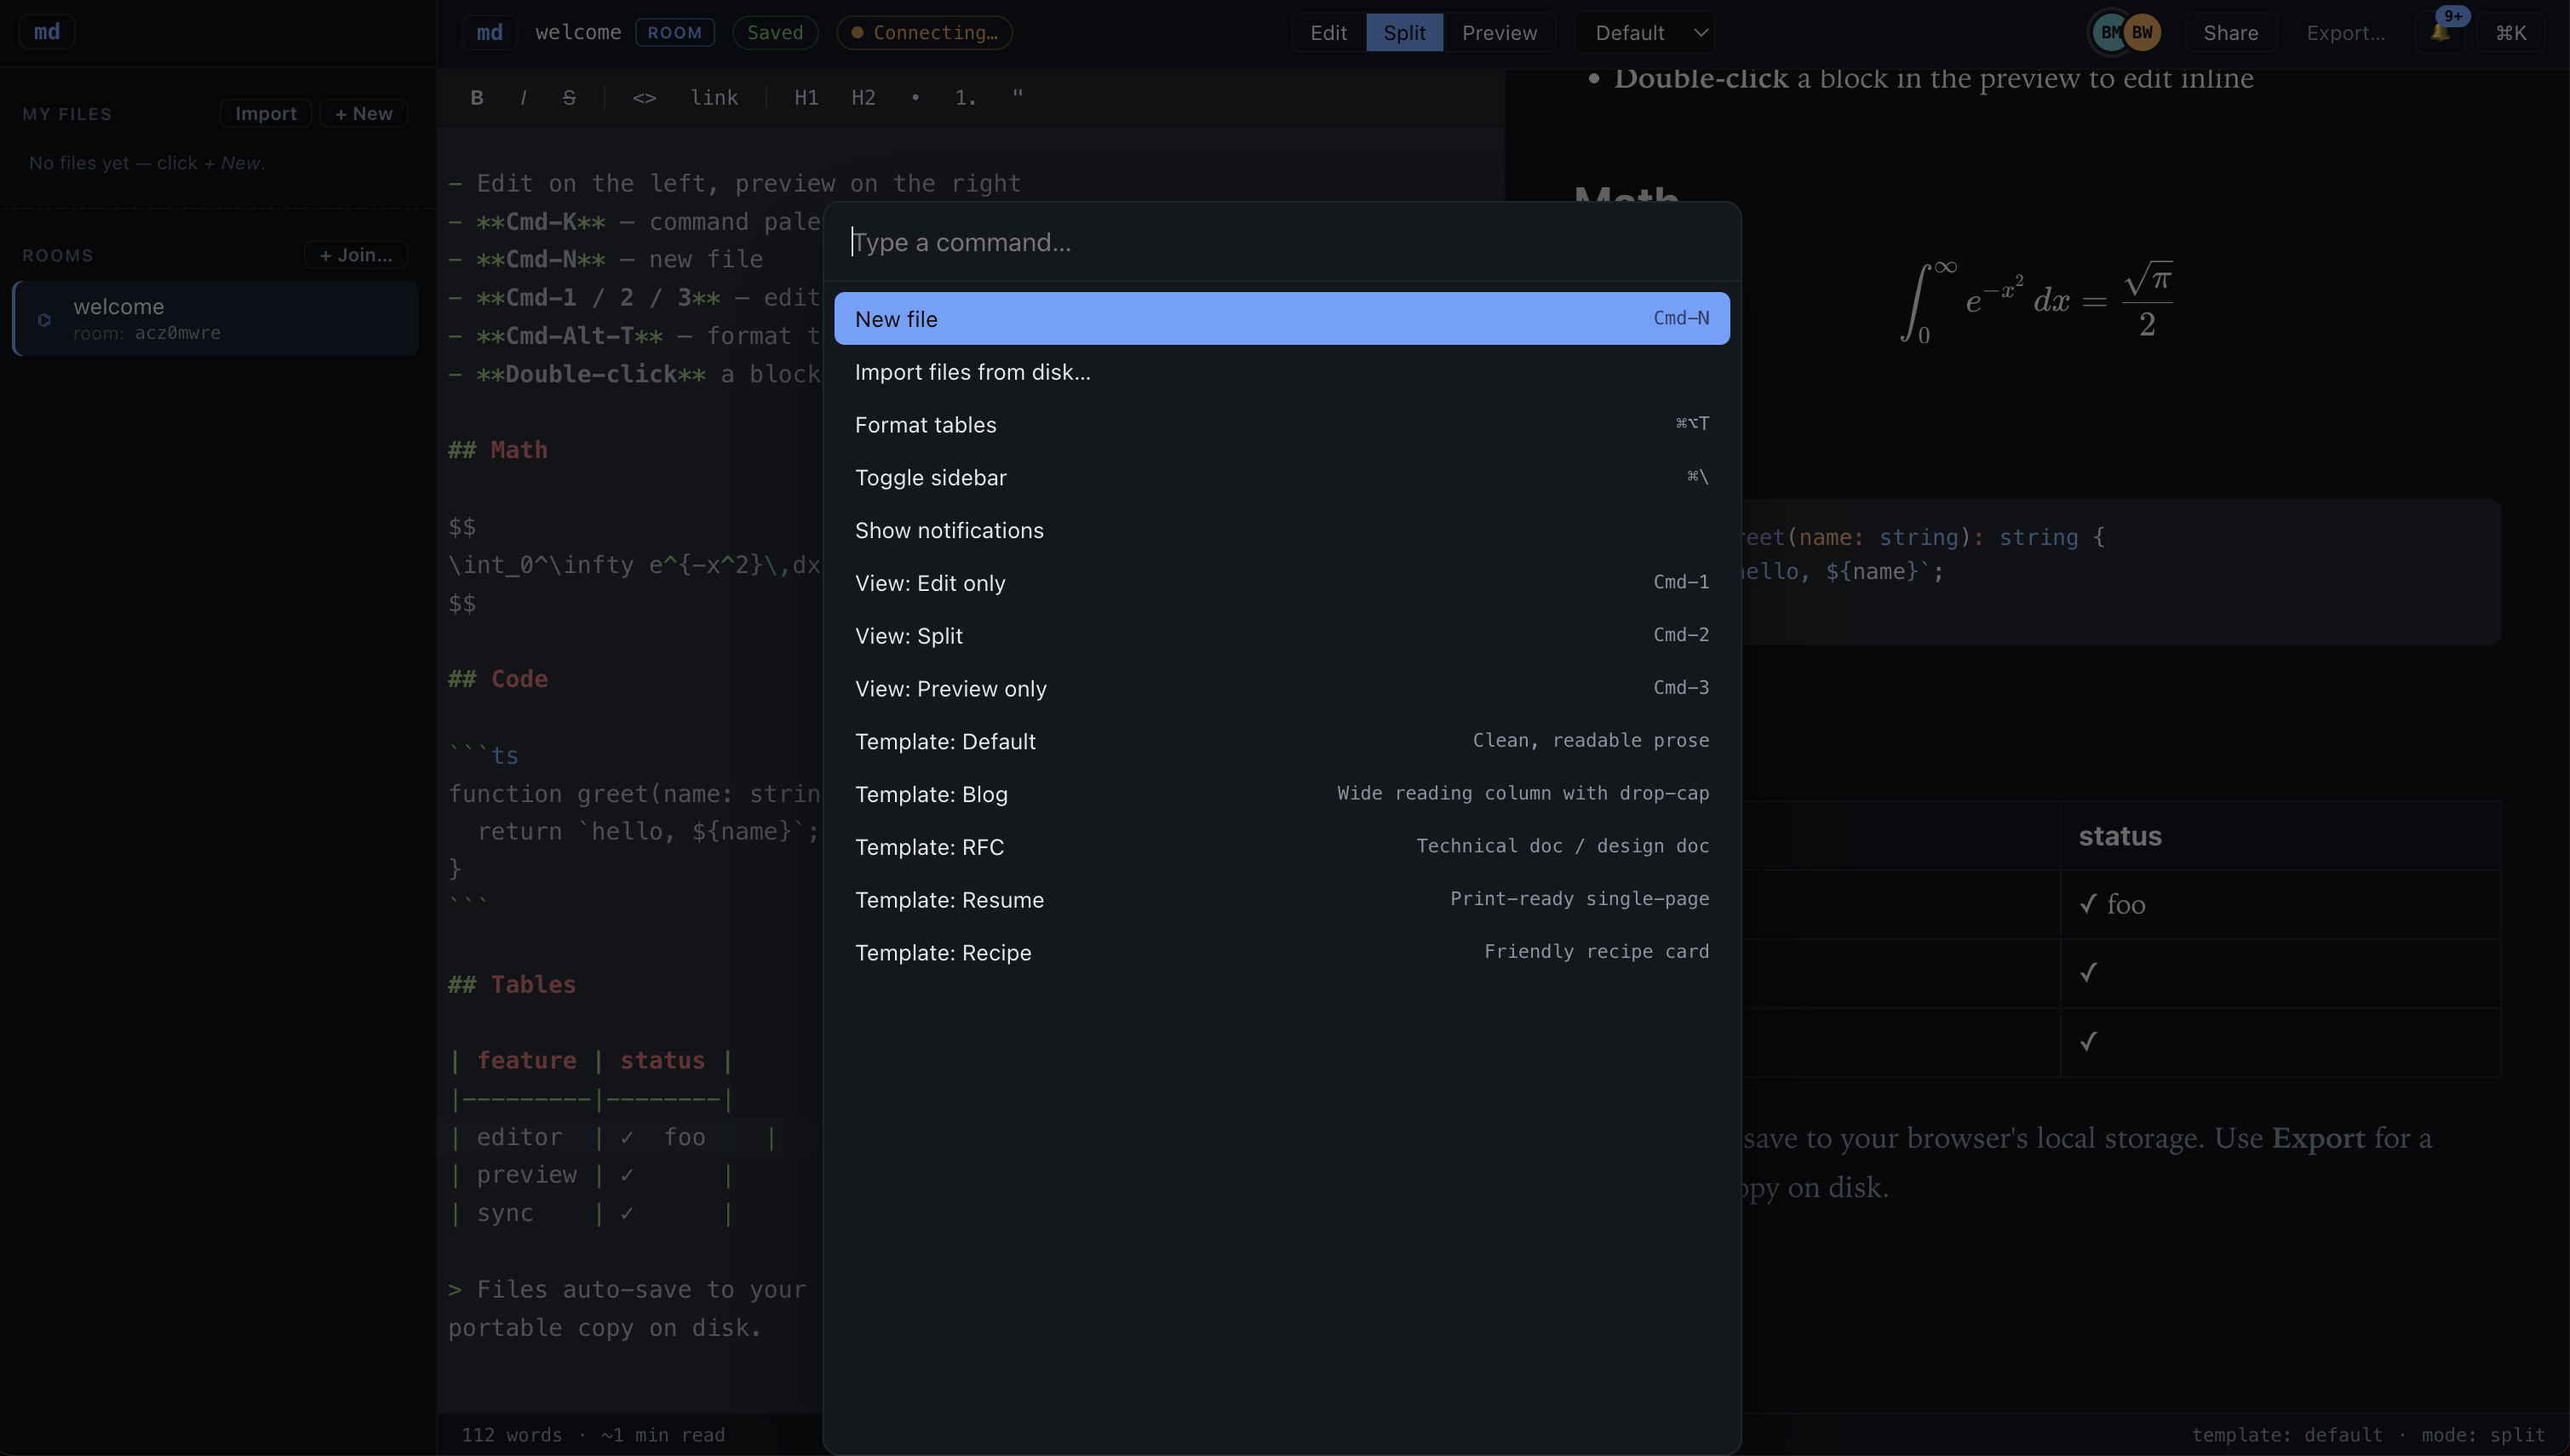Focus the Type a command… input
This screenshot has height=1456, width=2570.
(x=1282, y=242)
